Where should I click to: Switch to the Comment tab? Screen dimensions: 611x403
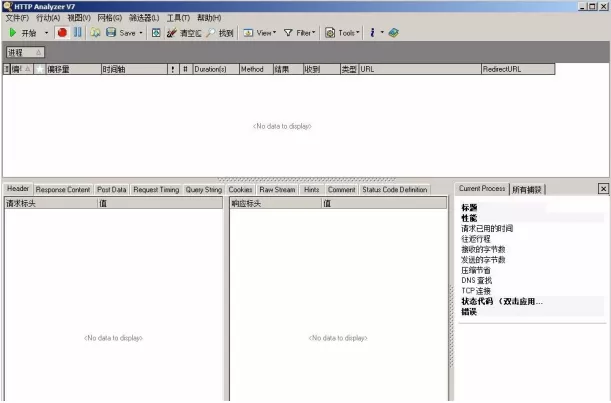click(x=341, y=190)
